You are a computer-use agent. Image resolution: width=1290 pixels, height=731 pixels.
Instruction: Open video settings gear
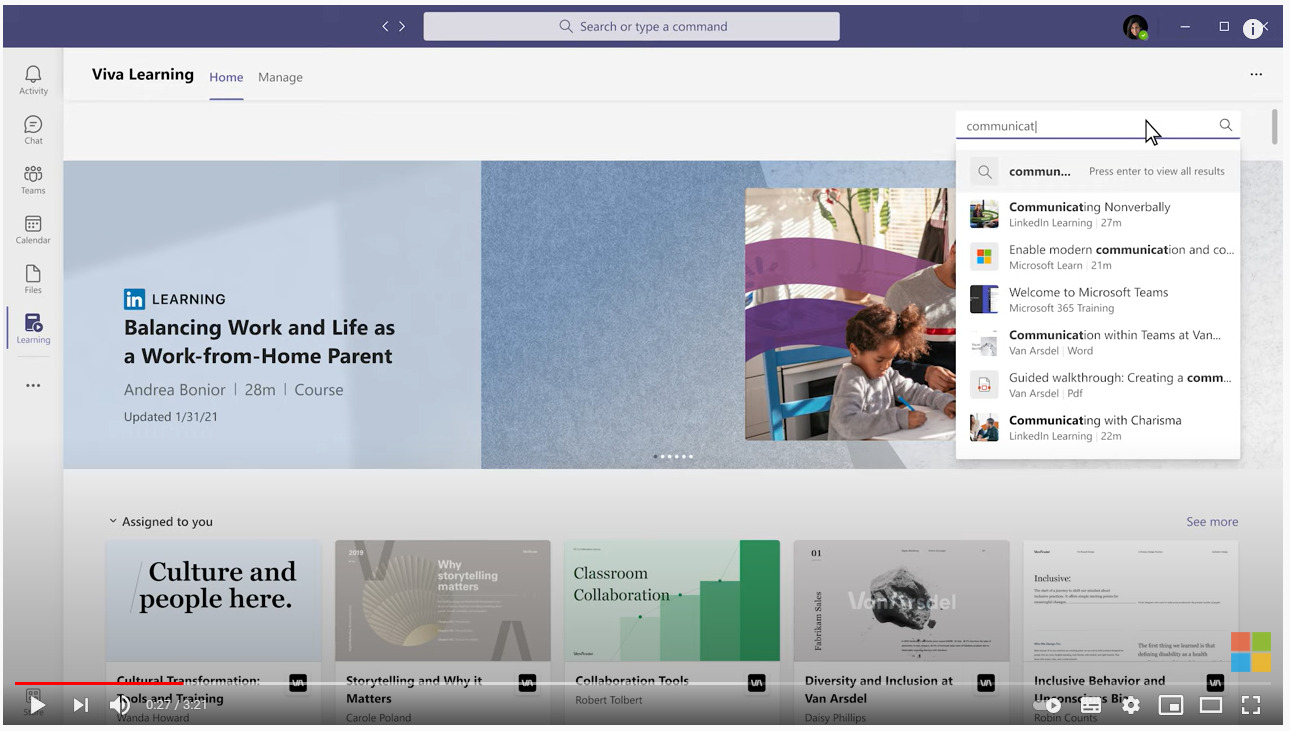point(1131,705)
